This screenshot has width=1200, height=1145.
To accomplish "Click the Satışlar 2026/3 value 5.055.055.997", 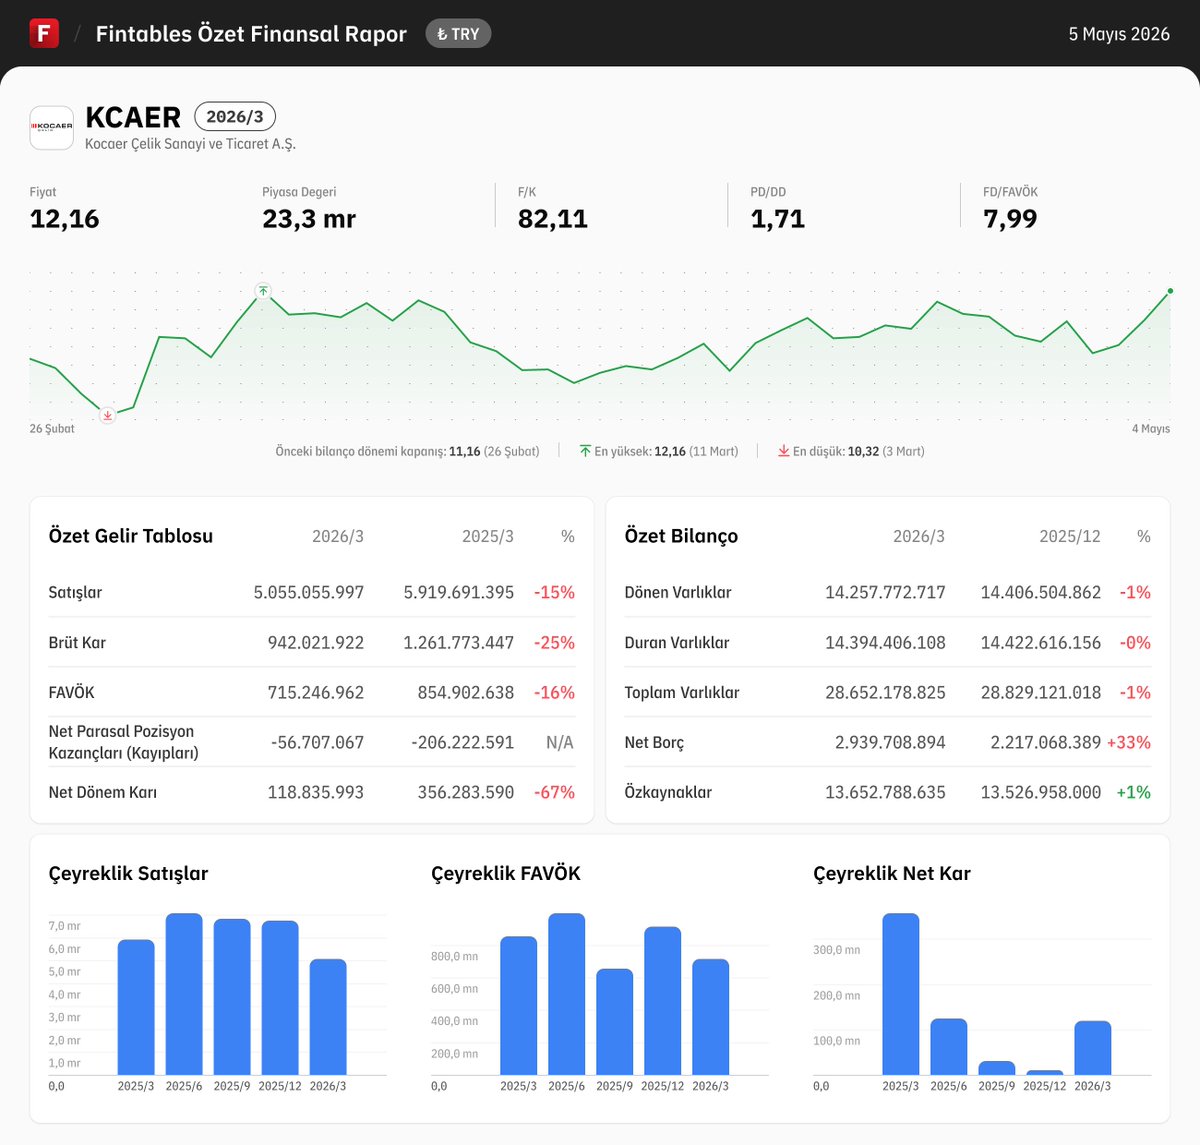I will (309, 593).
